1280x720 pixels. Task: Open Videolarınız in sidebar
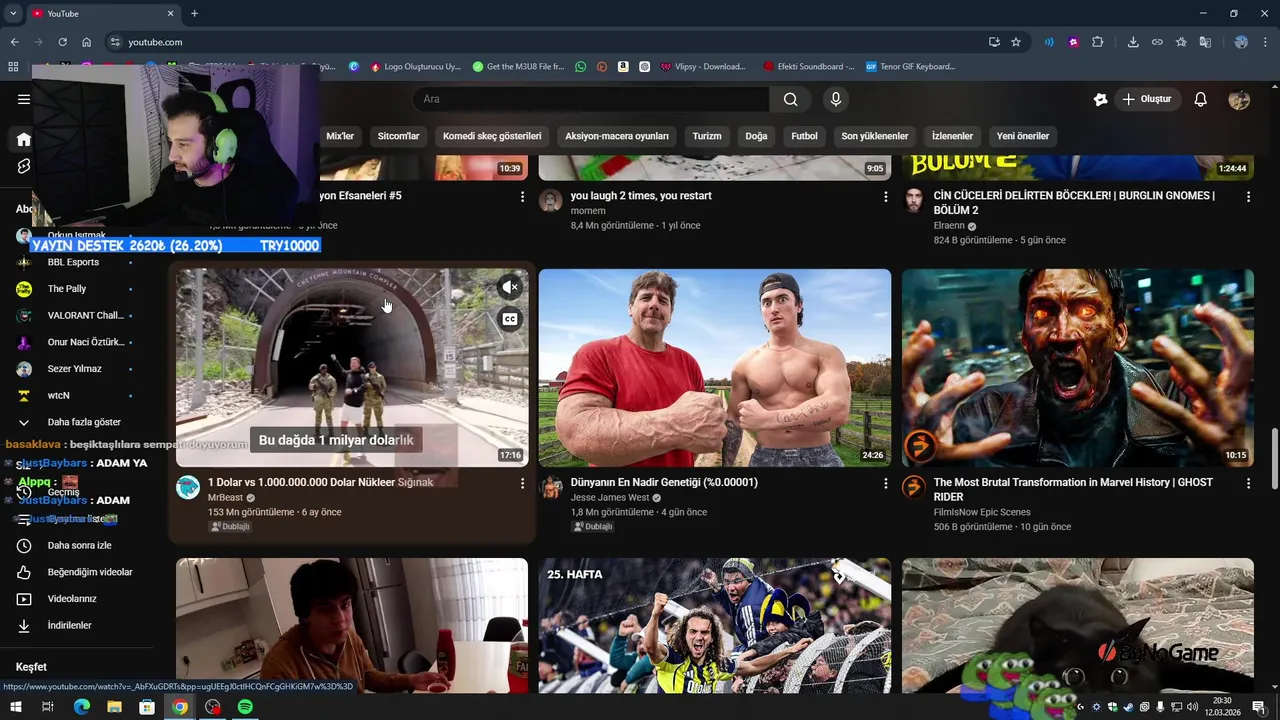click(73, 599)
